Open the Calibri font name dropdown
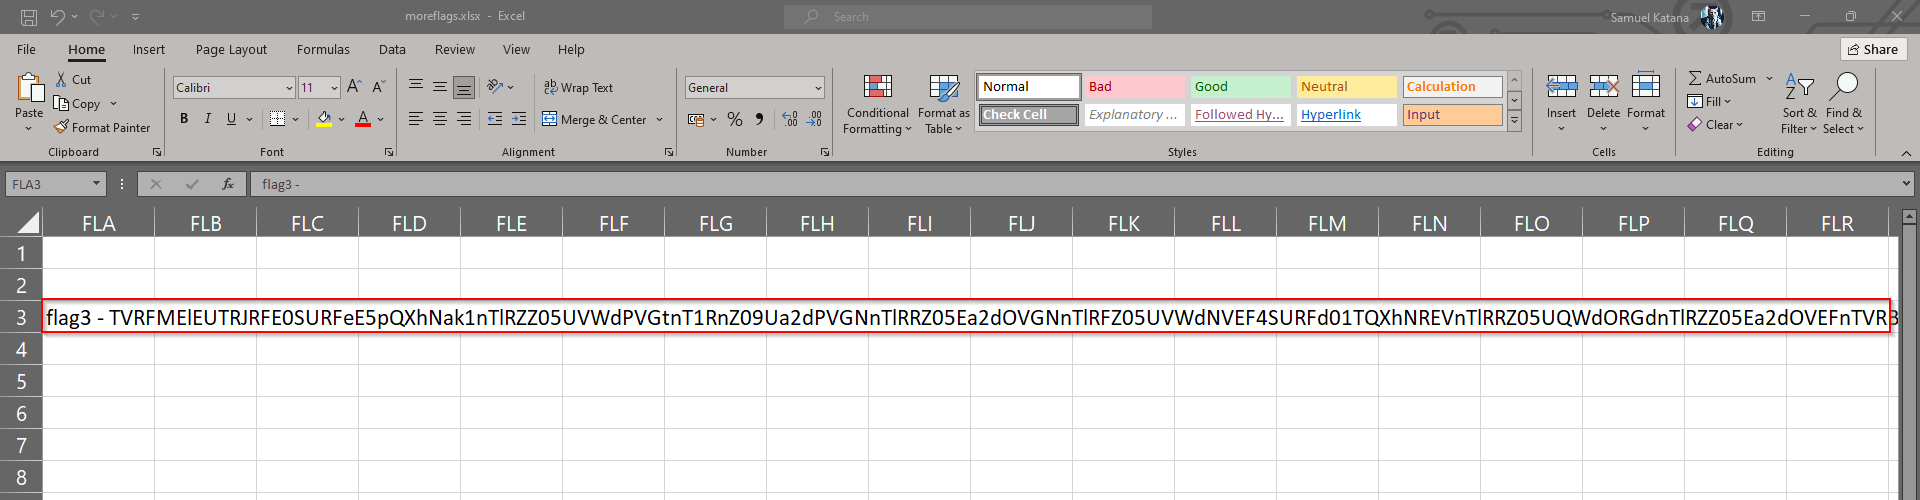The width and height of the screenshot is (1920, 500). pos(289,88)
